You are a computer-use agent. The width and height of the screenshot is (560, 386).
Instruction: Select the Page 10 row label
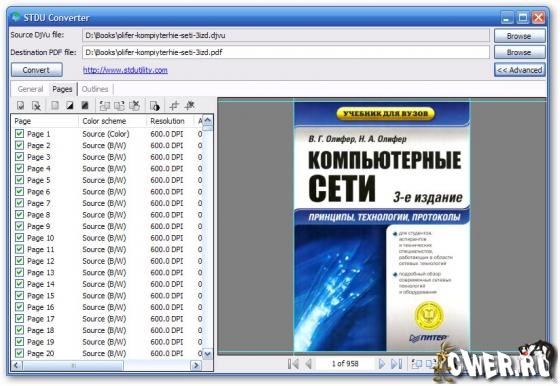tap(41, 238)
